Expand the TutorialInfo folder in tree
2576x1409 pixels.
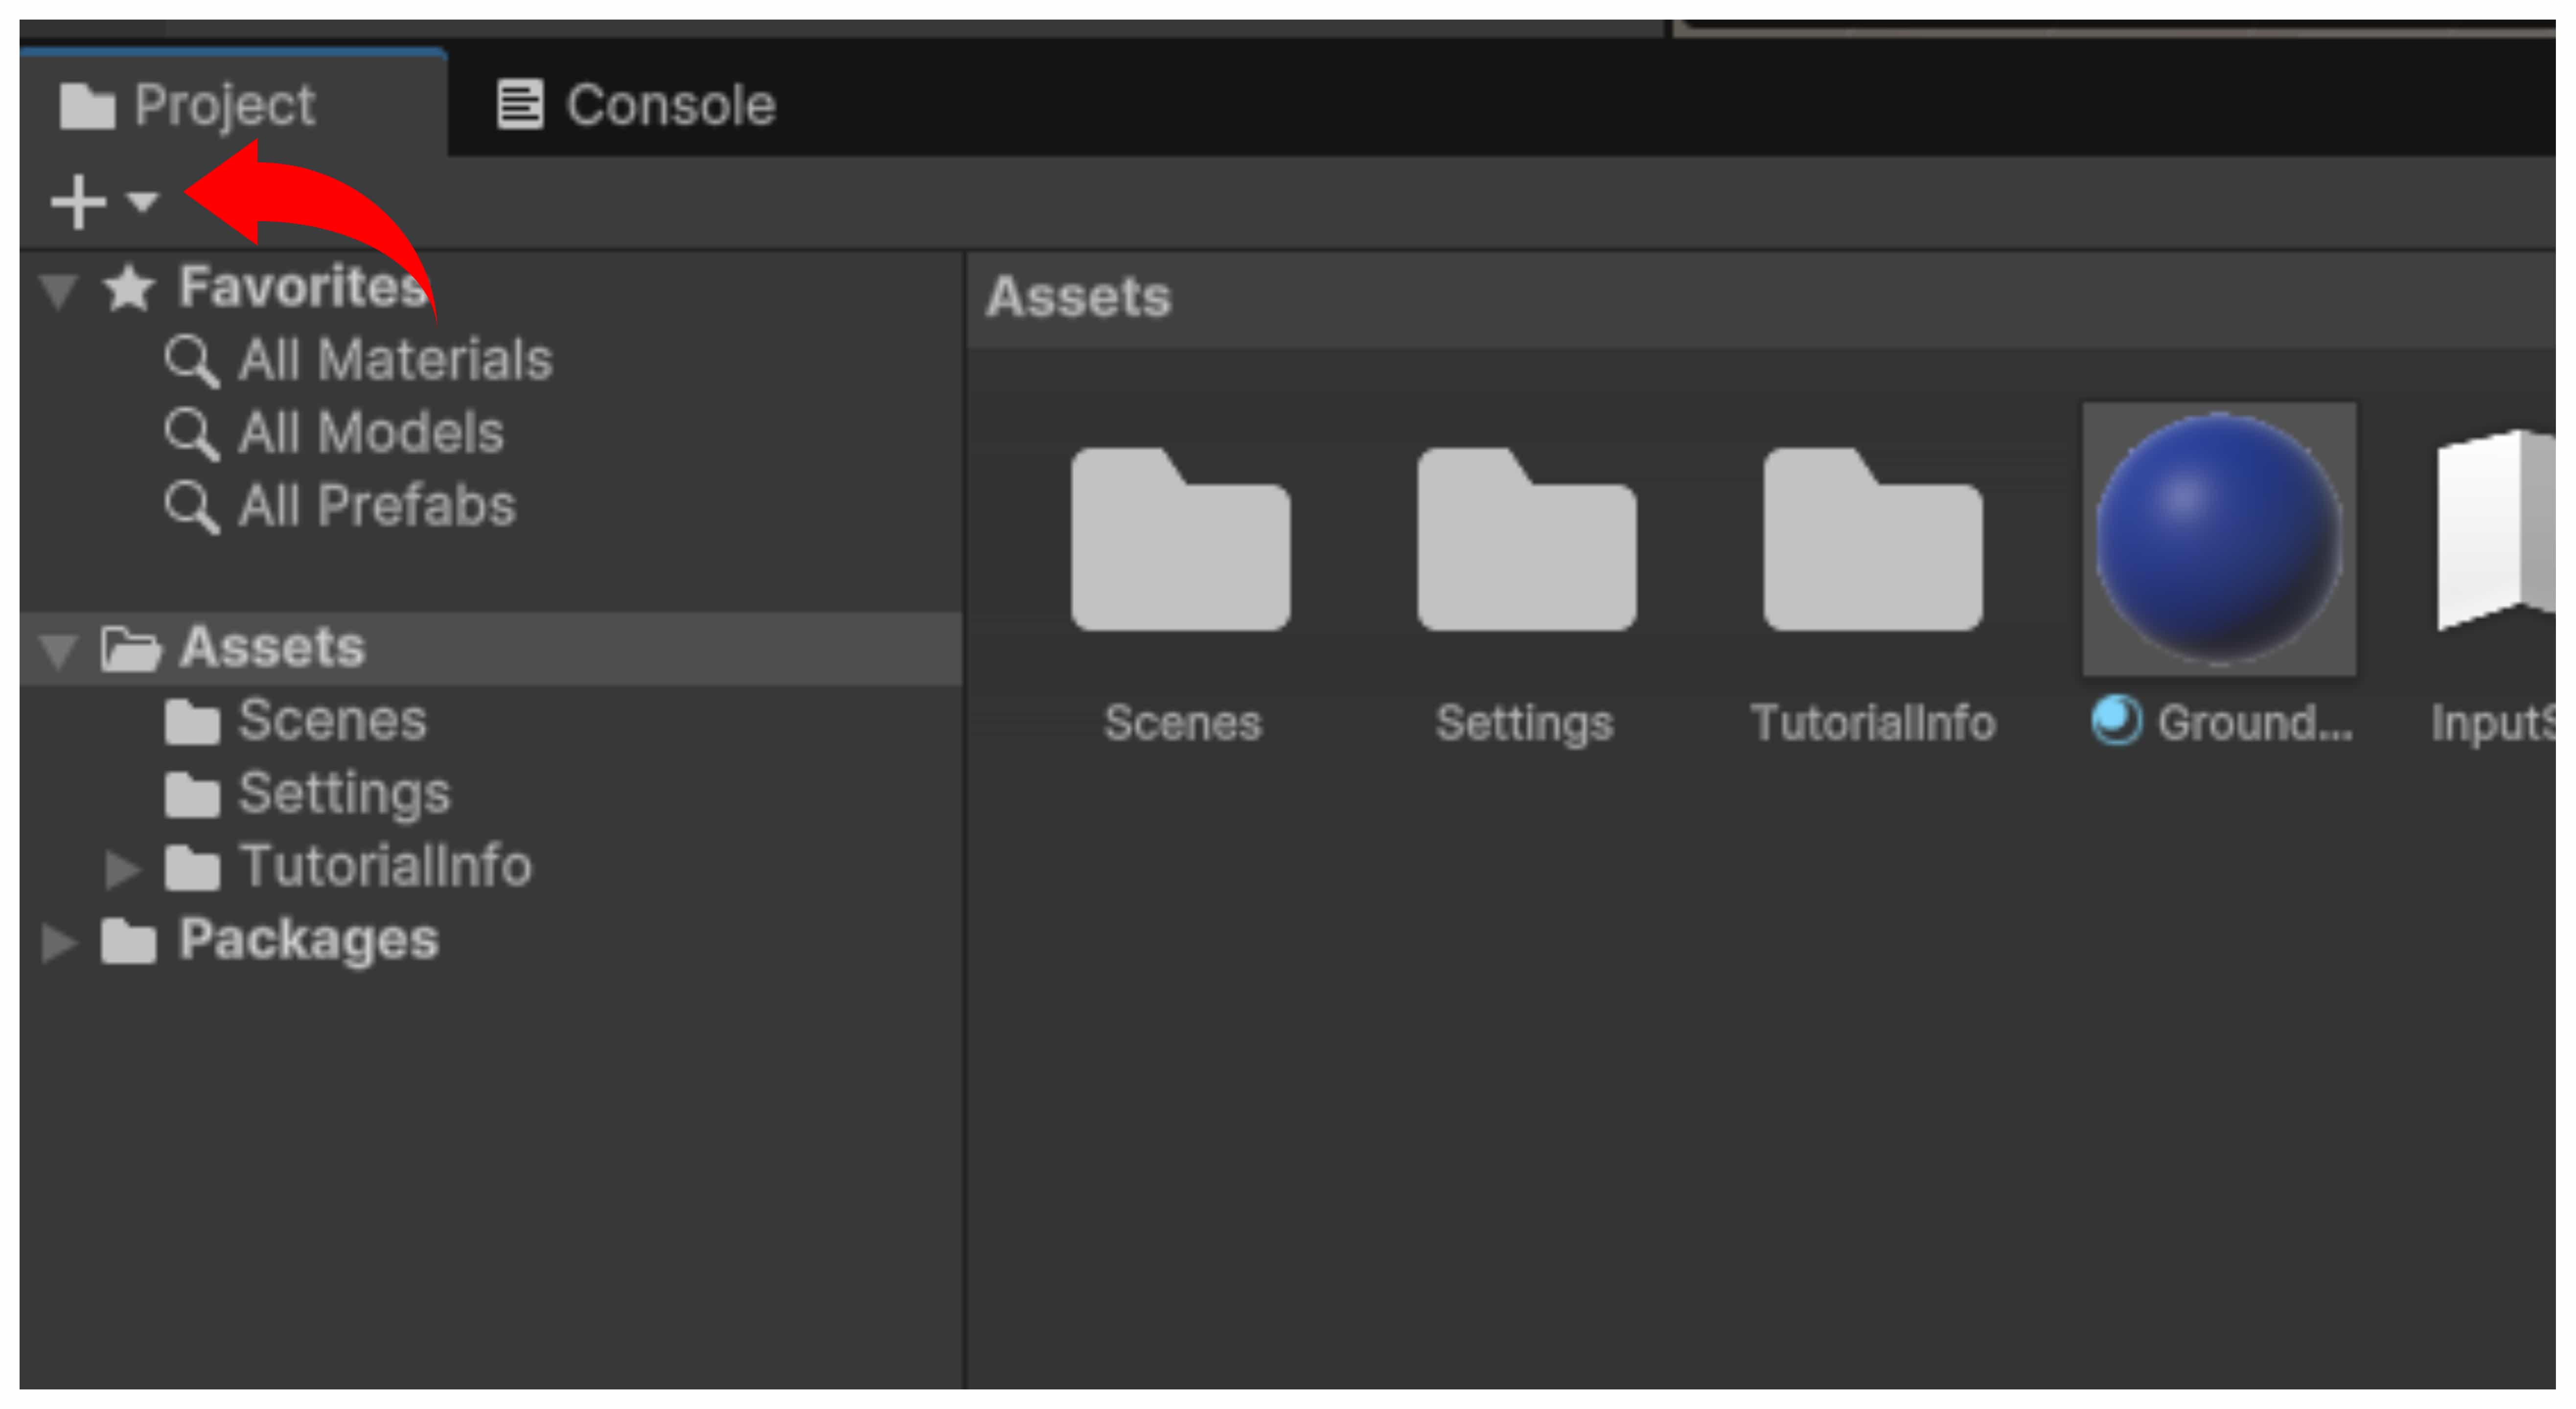click(x=122, y=868)
